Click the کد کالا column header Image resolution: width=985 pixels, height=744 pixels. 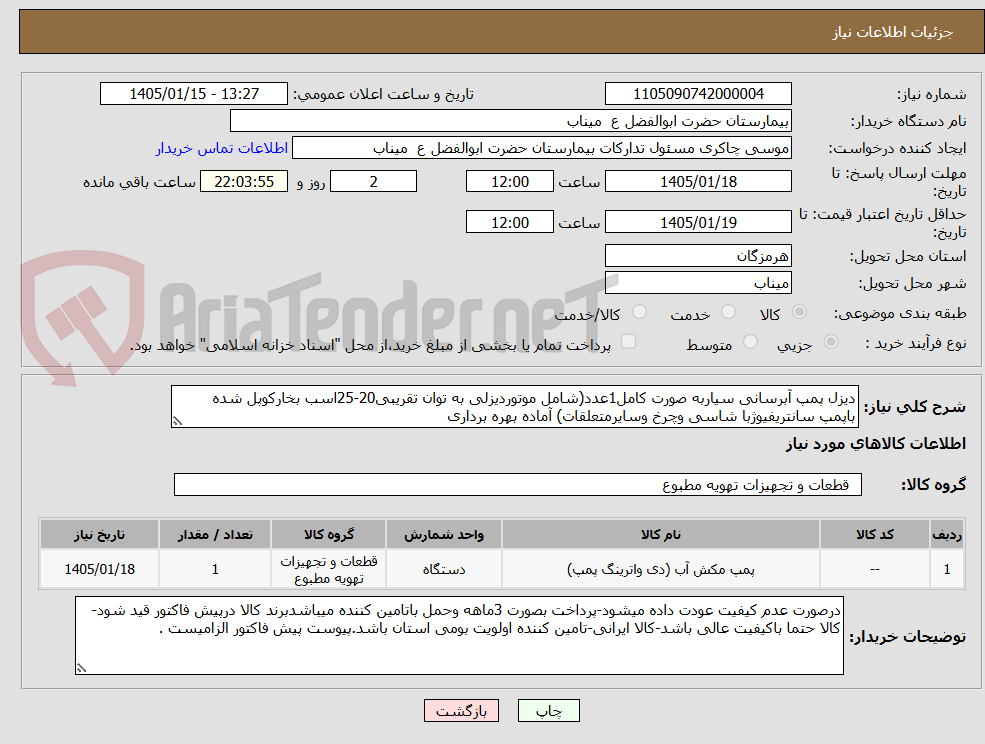coord(875,535)
